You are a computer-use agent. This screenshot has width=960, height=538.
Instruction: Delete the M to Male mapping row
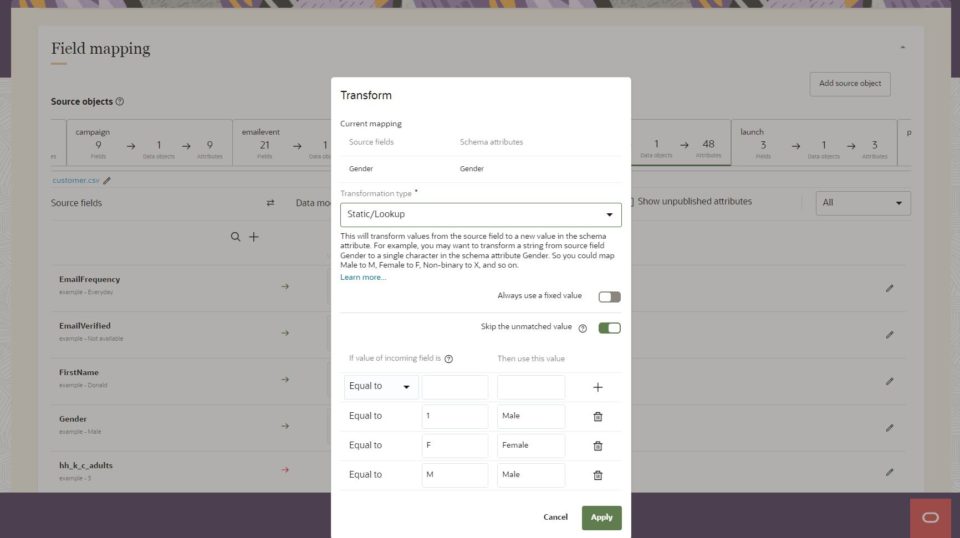(x=598, y=476)
